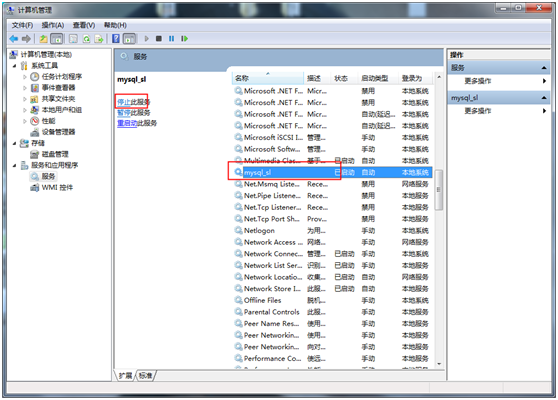The height and width of the screenshot is (400, 558).
Task: Expand the 任务计划程序 tree node arrow
Action: tap(25, 77)
